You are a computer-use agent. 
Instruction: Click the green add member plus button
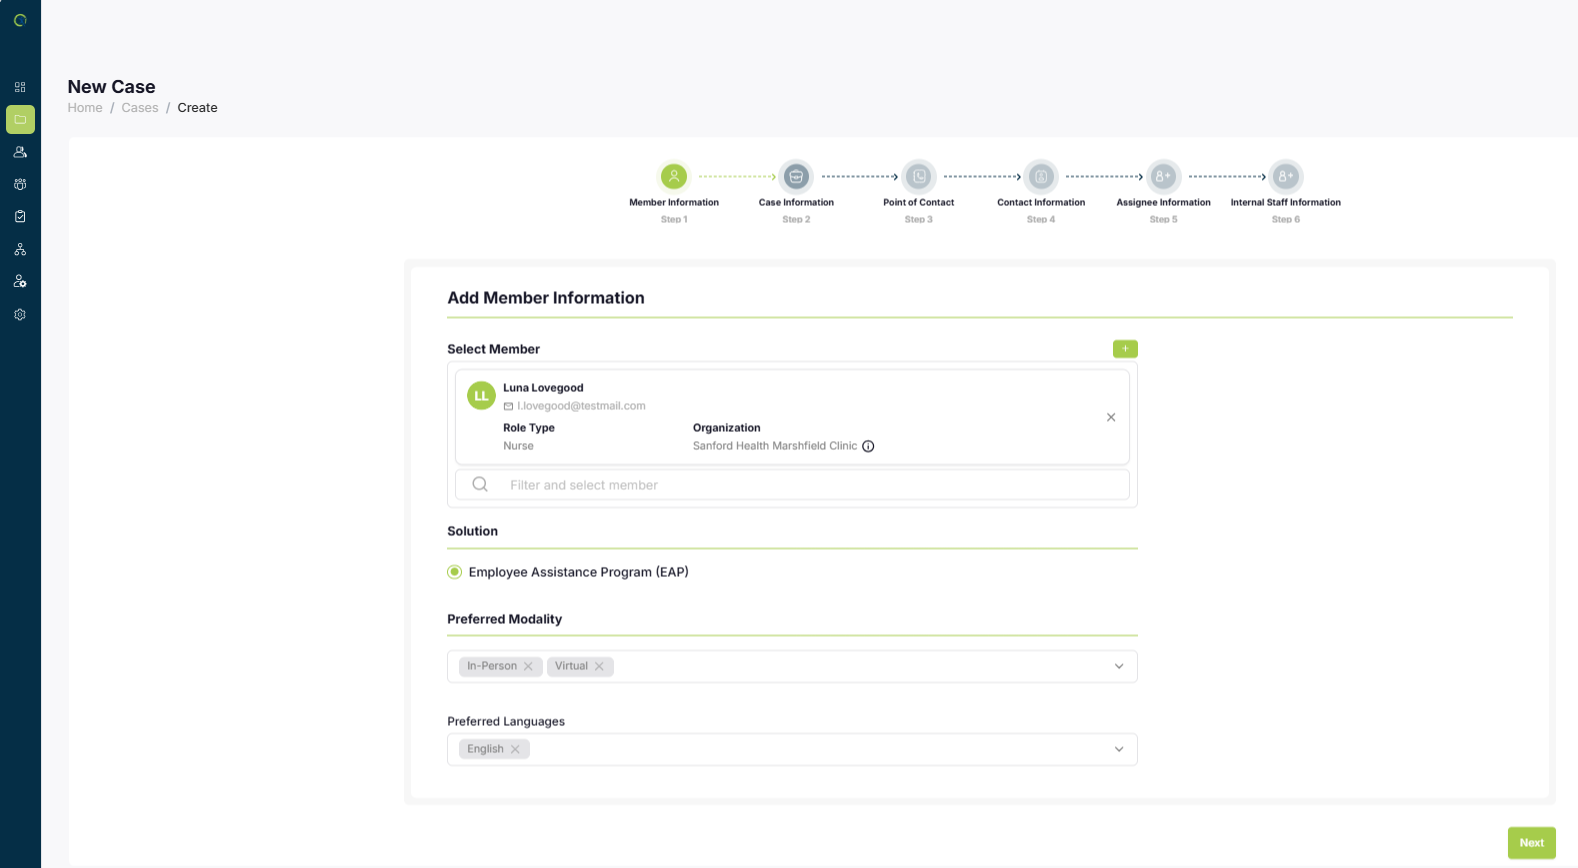coord(1125,348)
